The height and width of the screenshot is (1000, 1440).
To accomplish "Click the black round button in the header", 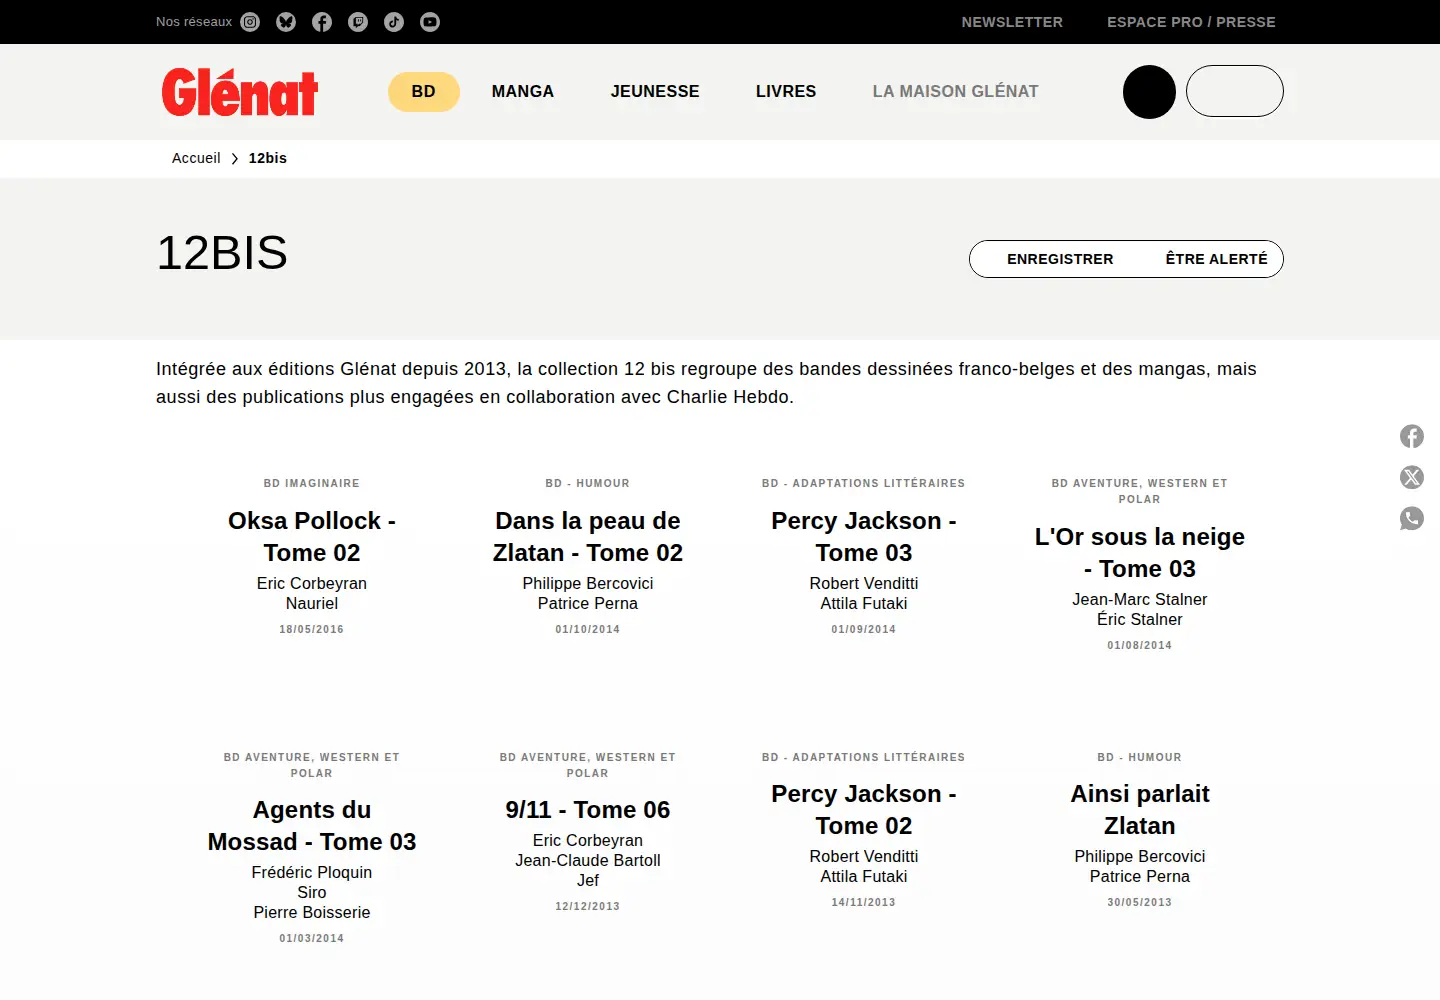I will coord(1149,92).
